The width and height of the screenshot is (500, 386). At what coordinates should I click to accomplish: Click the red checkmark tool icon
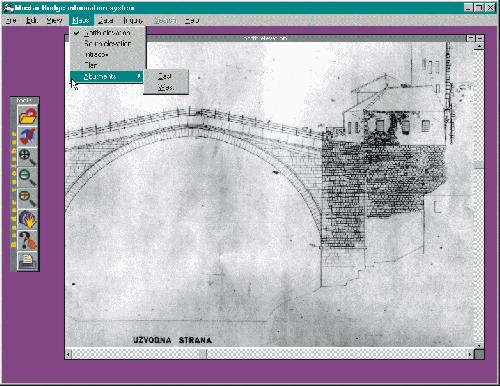[28, 136]
